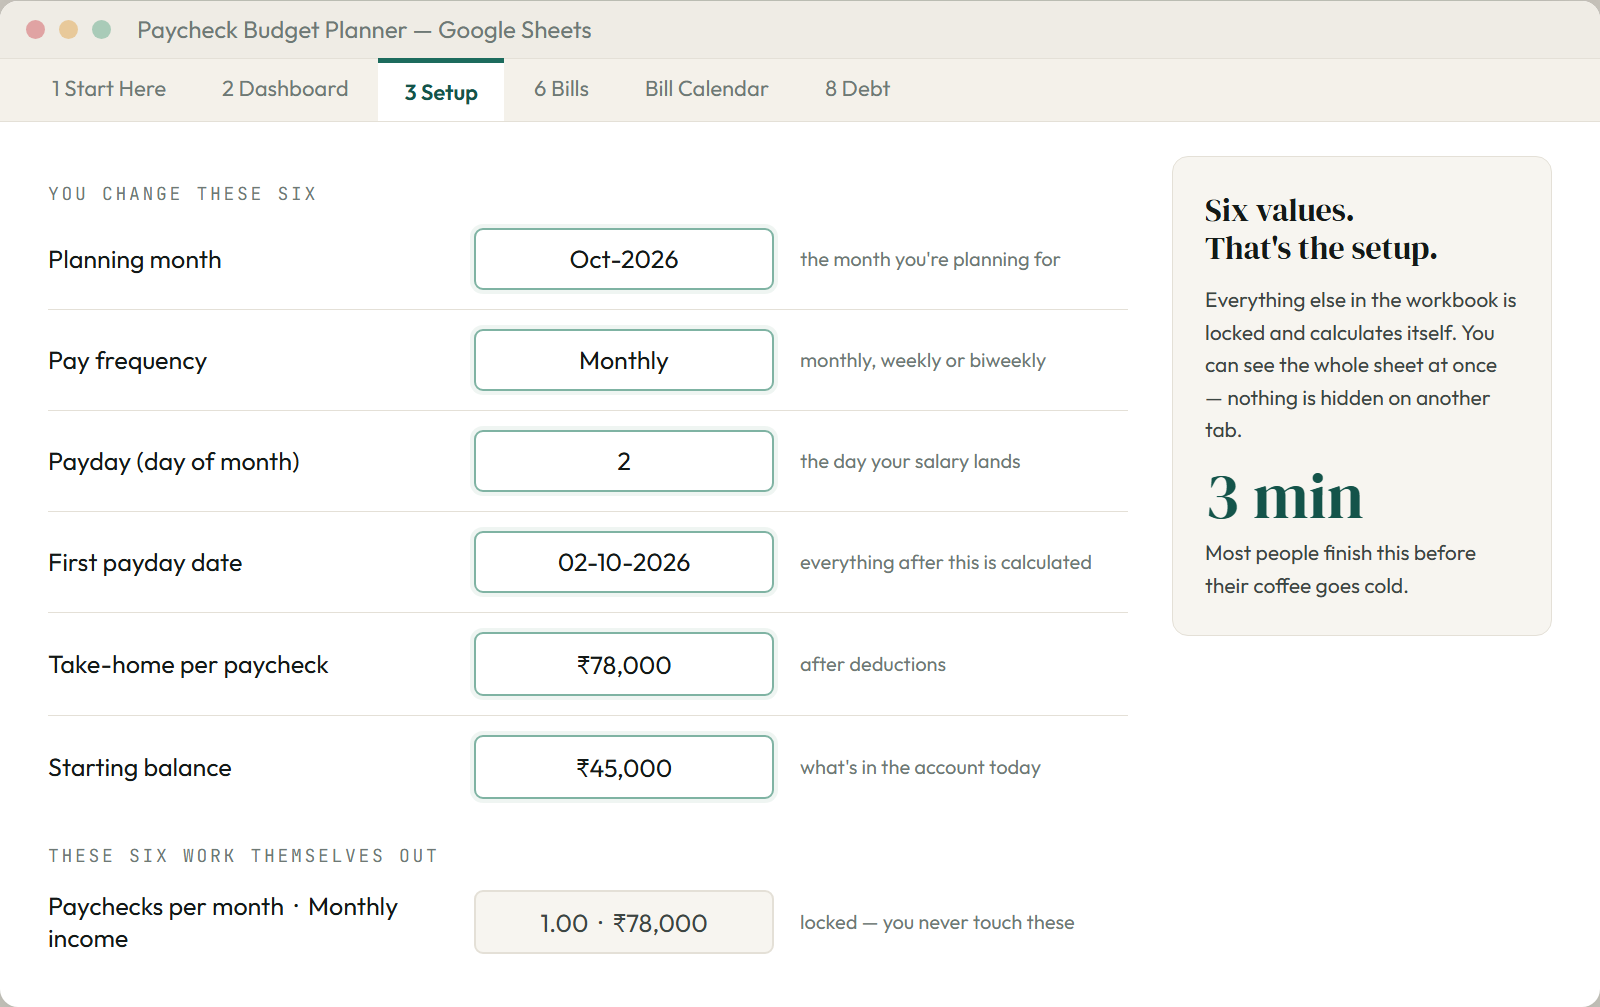
Task: Click the red close window button
Action: click(35, 29)
